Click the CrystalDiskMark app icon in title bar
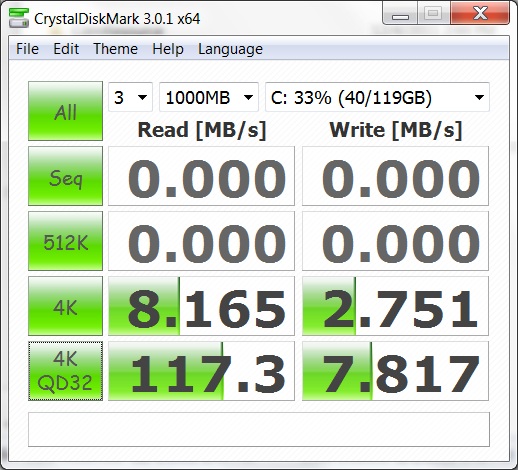 pos(19,17)
